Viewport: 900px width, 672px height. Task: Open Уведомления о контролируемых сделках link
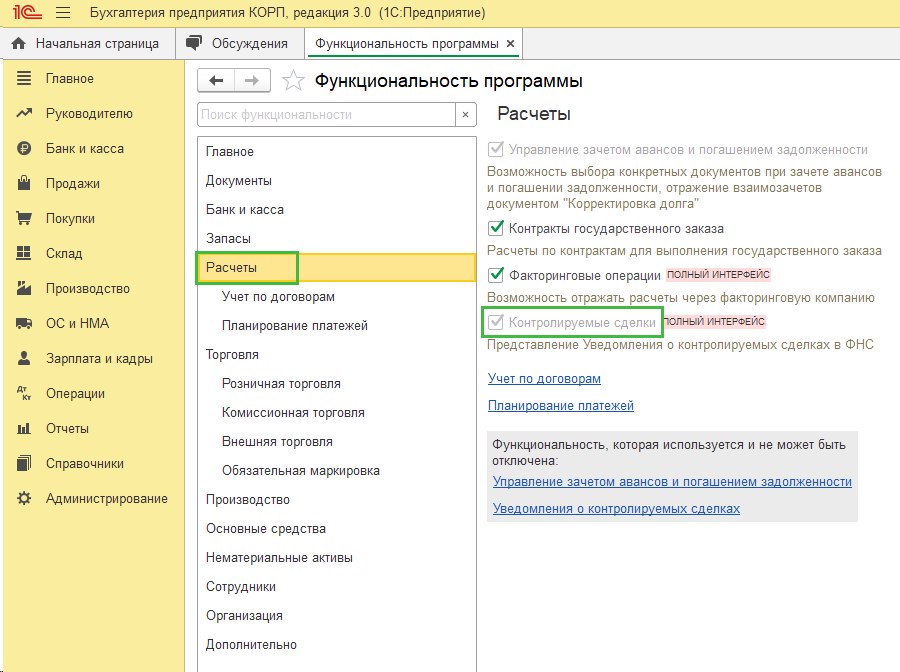pyautogui.click(x=616, y=509)
